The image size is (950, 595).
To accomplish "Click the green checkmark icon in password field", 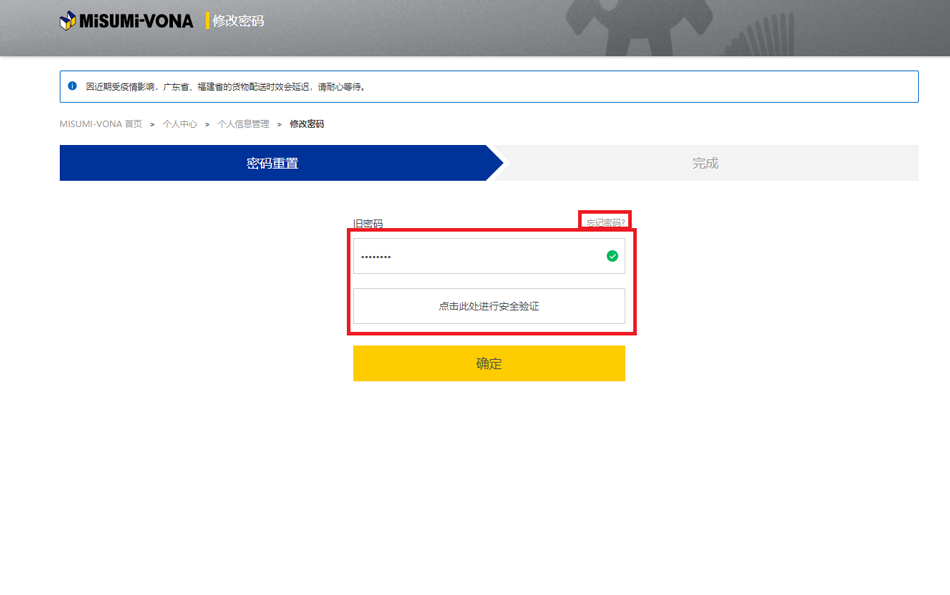I will click(612, 256).
